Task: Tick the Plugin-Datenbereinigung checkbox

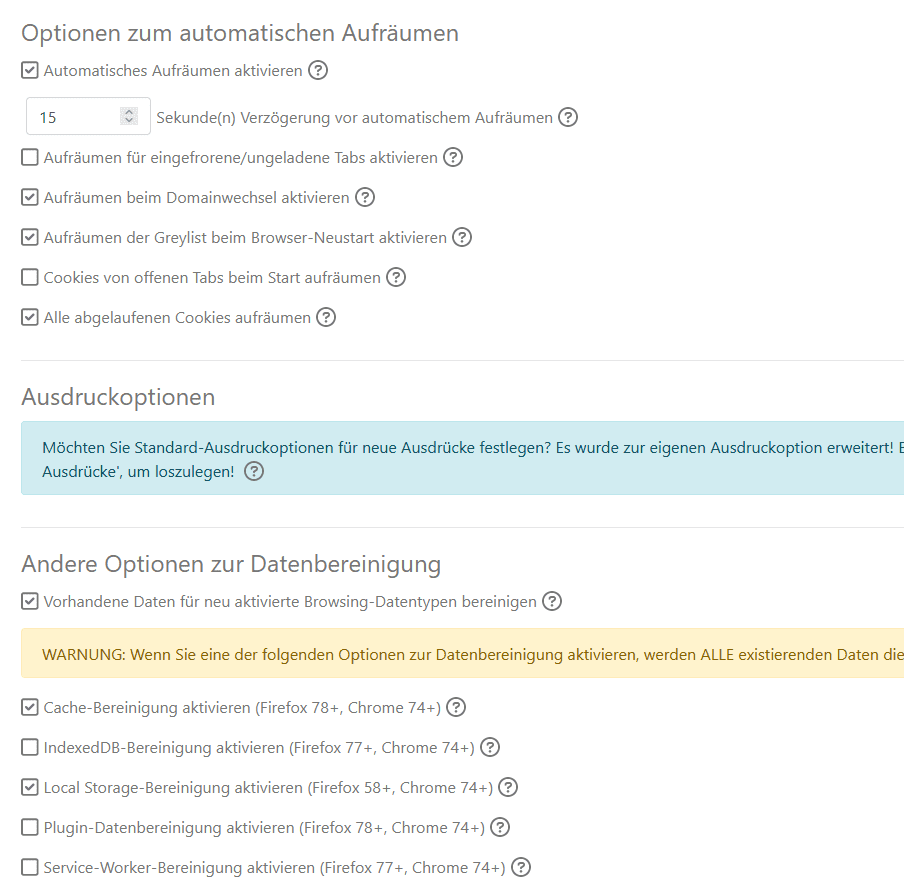Action: [29, 828]
